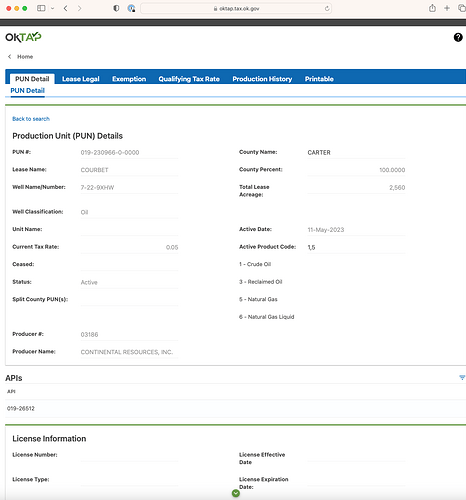466x500 pixels.
Task: Click the Home back chevron
Action: pos(10,57)
